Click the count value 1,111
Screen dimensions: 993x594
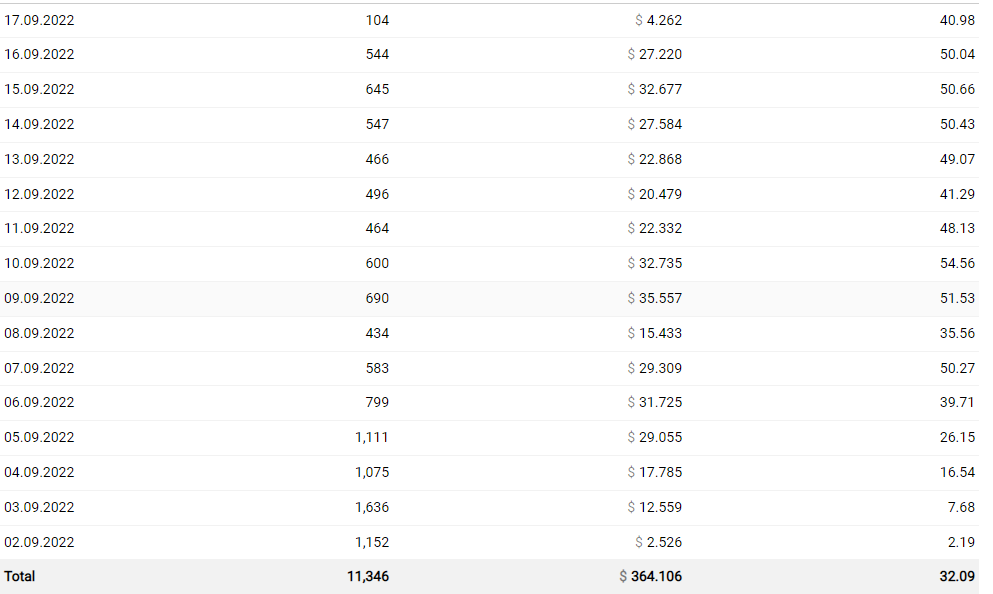point(372,437)
